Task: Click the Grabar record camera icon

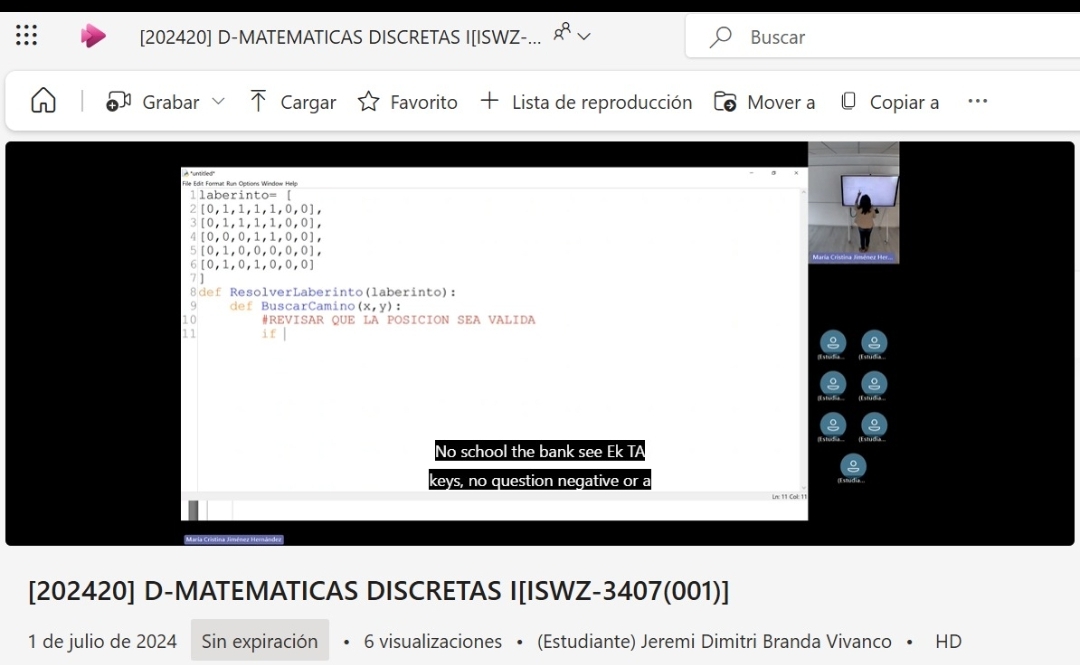Action: tap(119, 102)
